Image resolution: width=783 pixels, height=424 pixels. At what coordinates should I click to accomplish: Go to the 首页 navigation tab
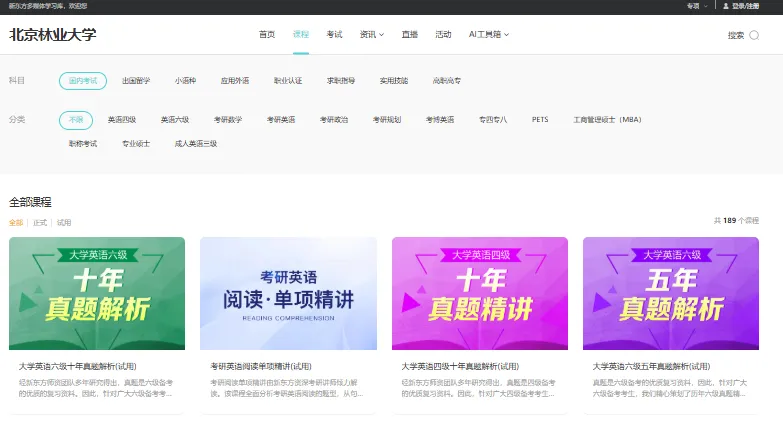(267, 35)
